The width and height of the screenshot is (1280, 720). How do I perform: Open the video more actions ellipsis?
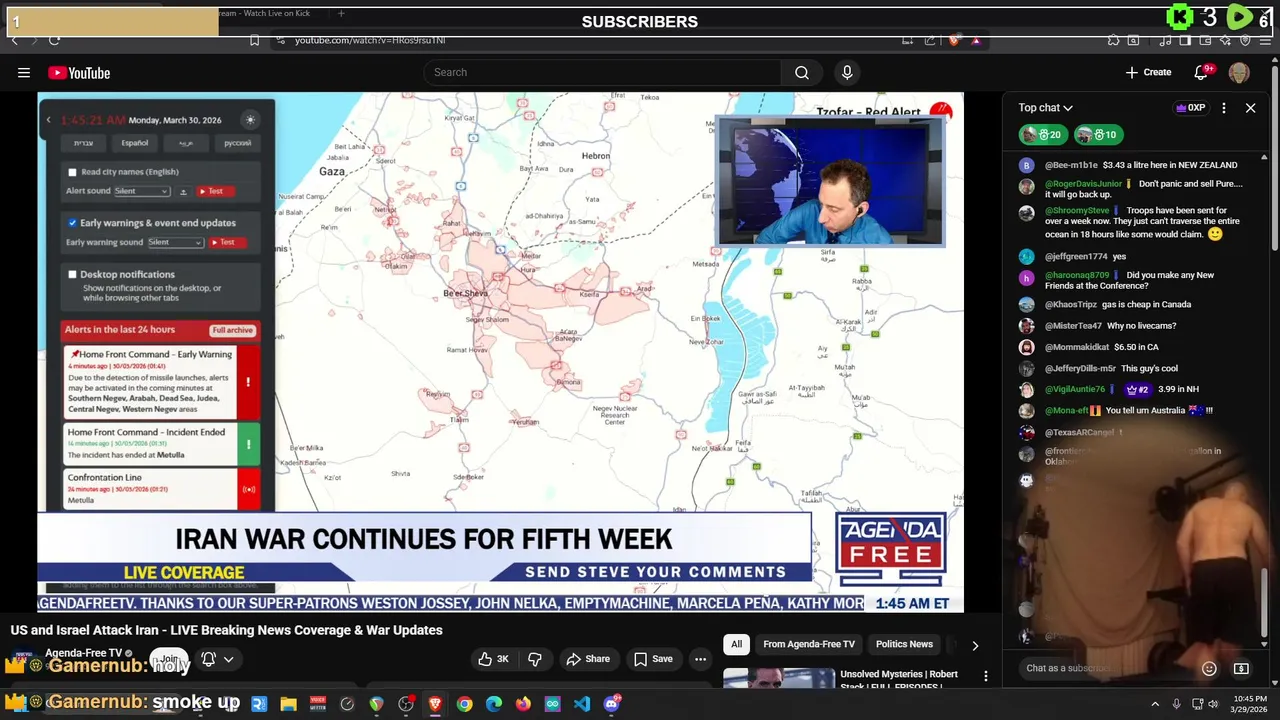(x=700, y=659)
